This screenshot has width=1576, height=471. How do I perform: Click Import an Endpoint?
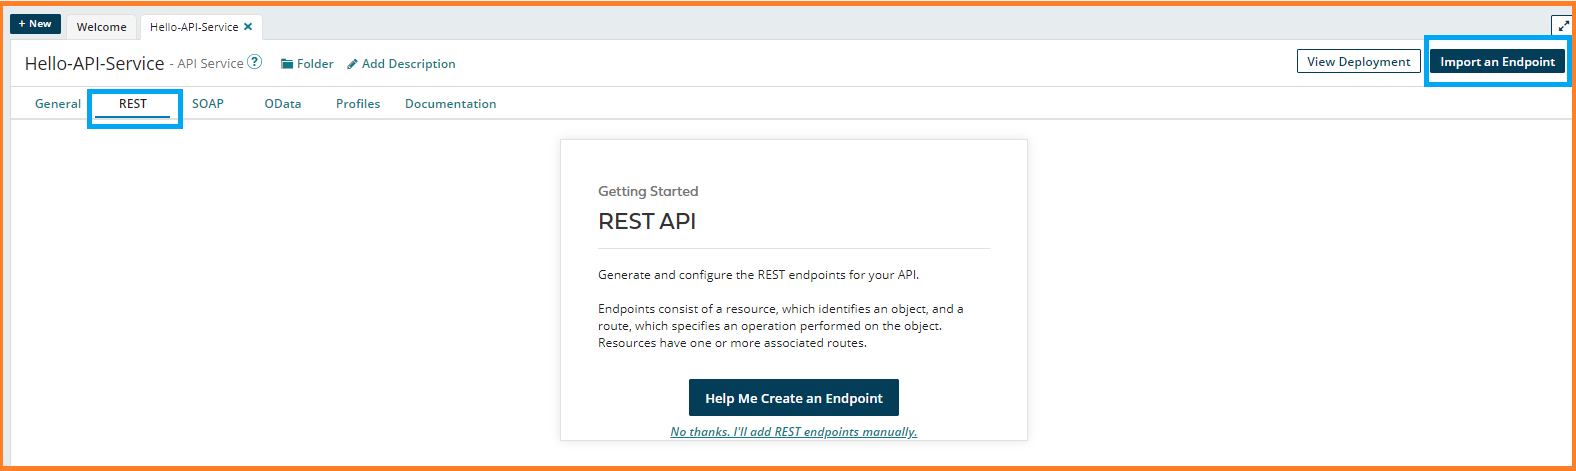pyautogui.click(x=1497, y=62)
